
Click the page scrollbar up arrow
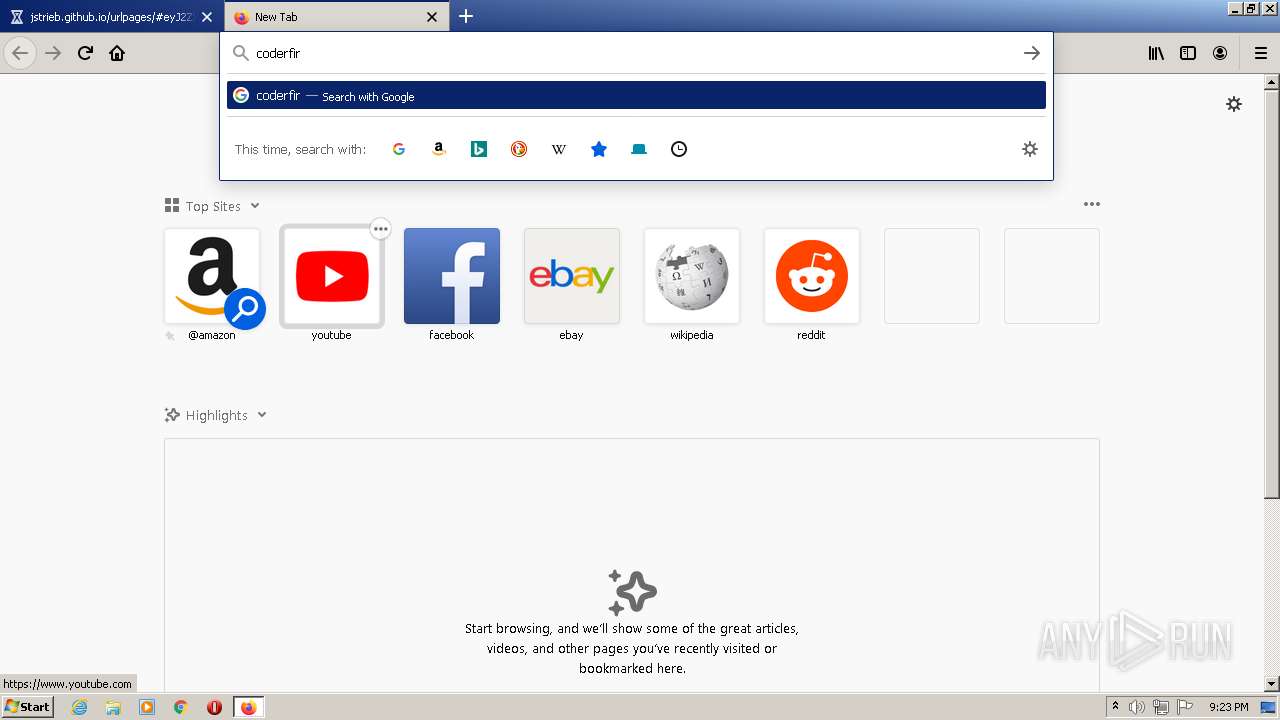[1272, 81]
